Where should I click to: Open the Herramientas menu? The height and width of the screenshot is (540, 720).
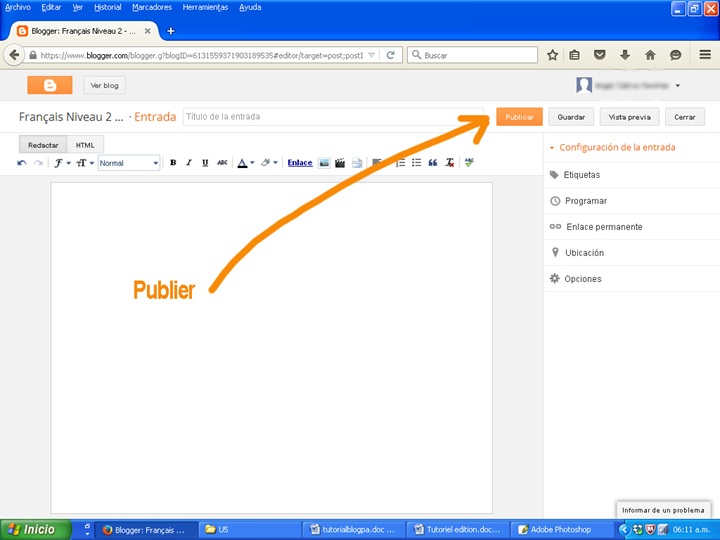click(205, 7)
